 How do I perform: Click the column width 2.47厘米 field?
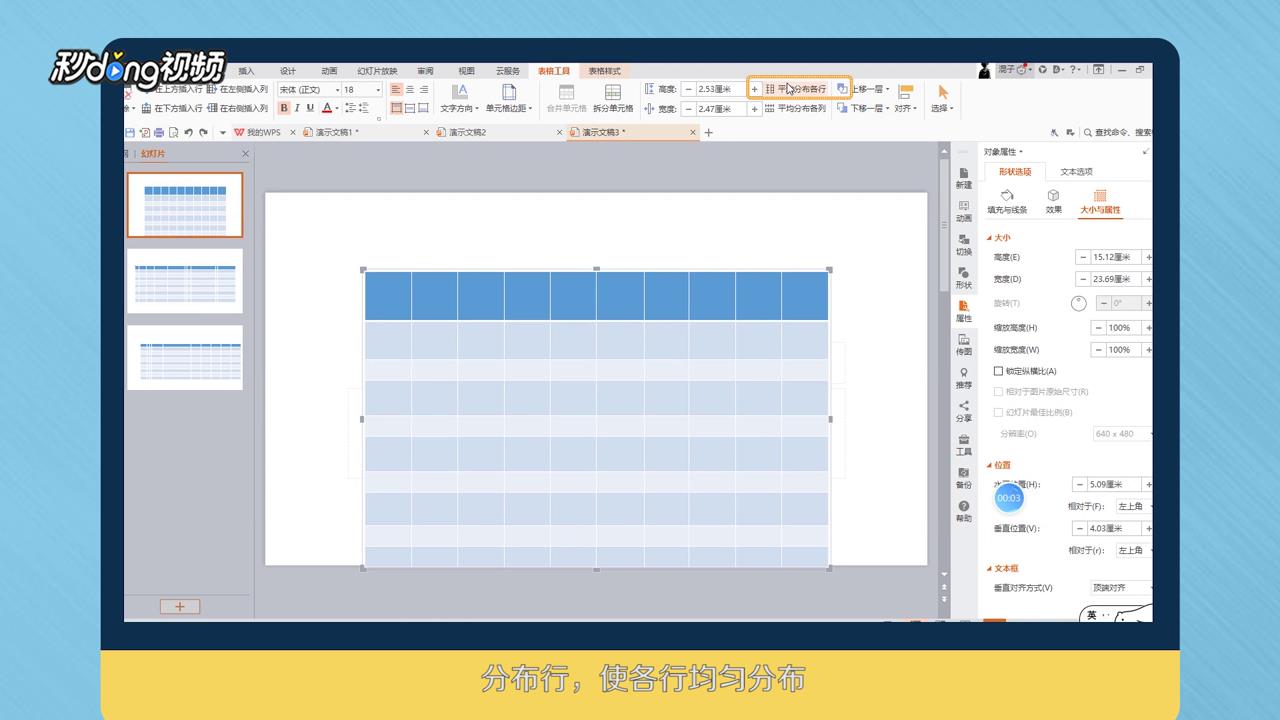tap(721, 108)
